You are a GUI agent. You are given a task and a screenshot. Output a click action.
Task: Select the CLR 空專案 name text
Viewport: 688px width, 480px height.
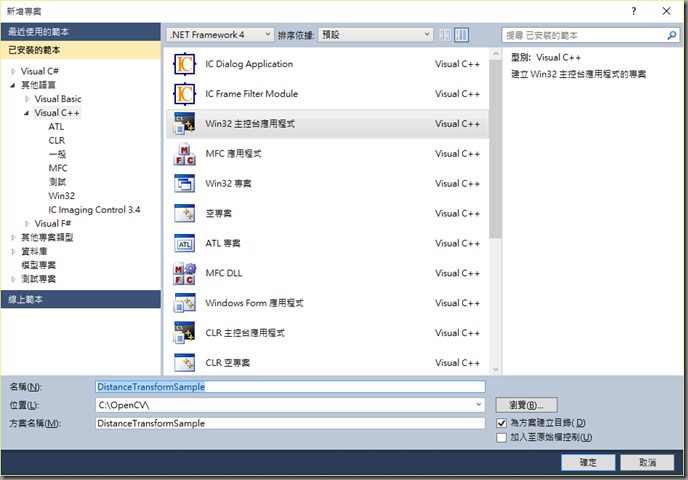[228, 363]
